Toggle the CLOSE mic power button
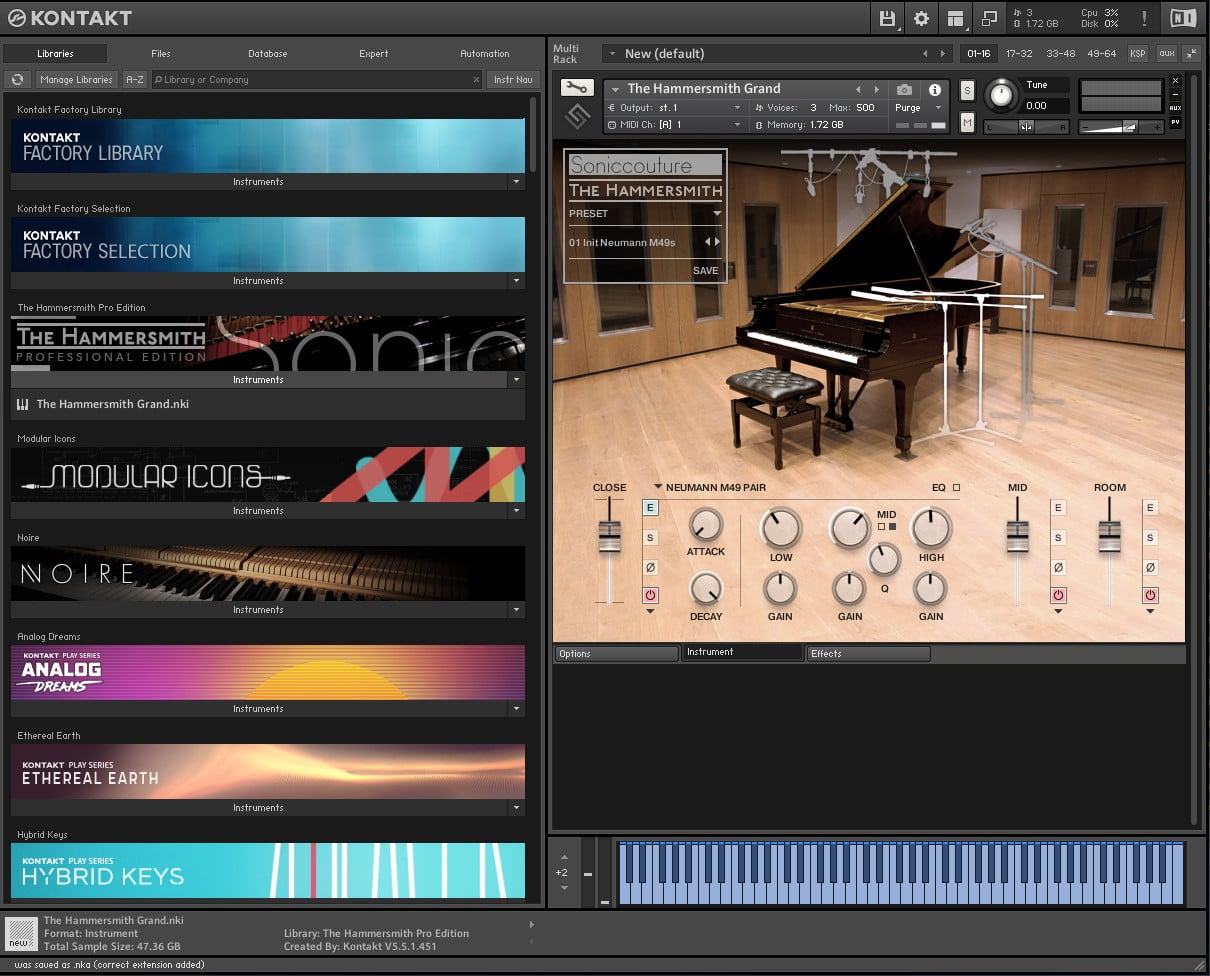 pos(650,595)
